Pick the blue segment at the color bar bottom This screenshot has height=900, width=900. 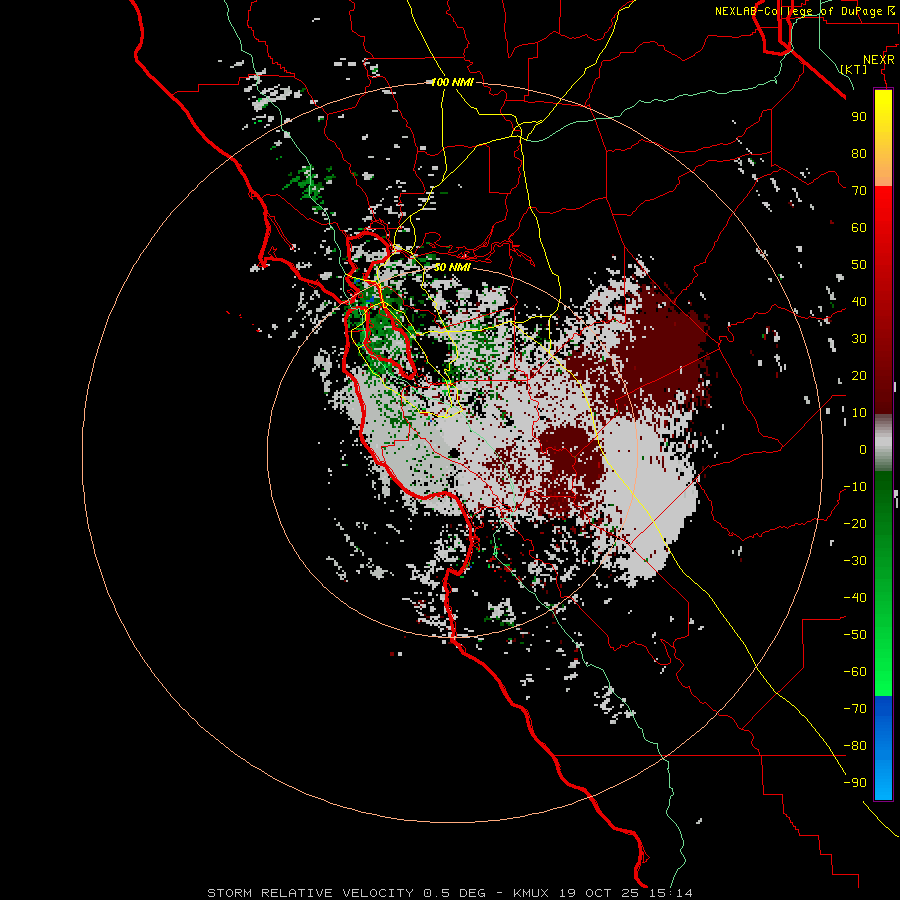[x=883, y=748]
